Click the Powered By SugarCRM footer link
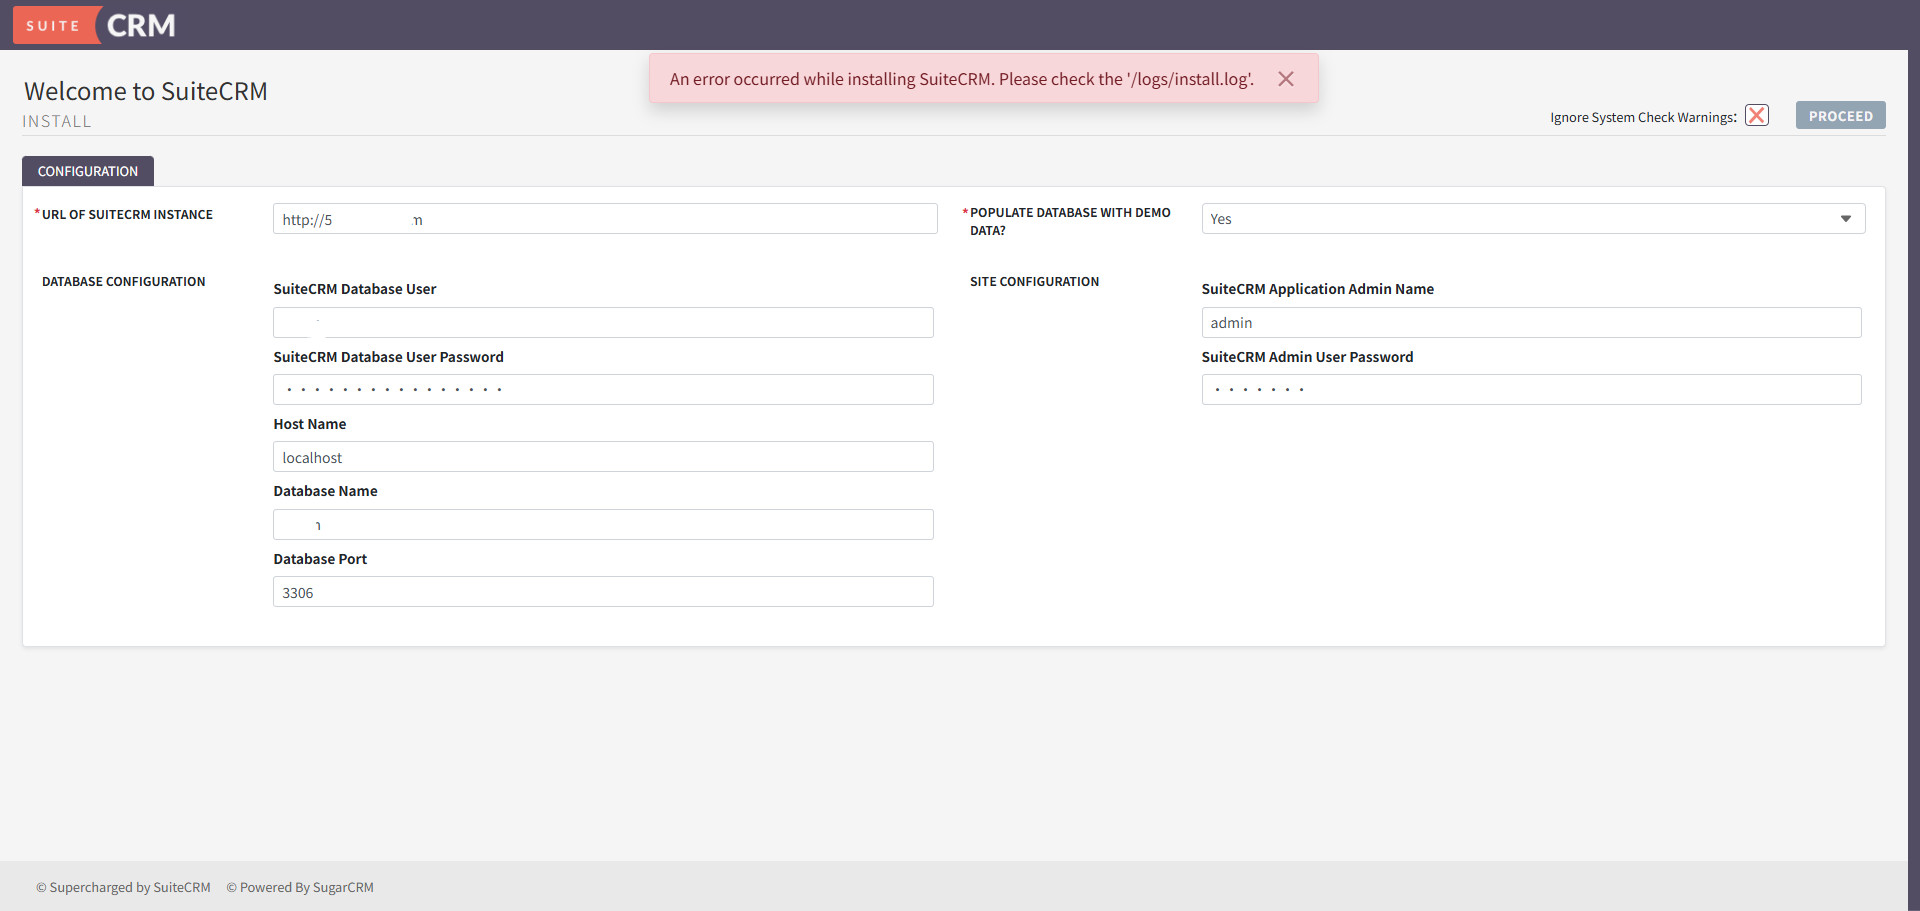Viewport: 1920px width, 911px height. [300, 887]
